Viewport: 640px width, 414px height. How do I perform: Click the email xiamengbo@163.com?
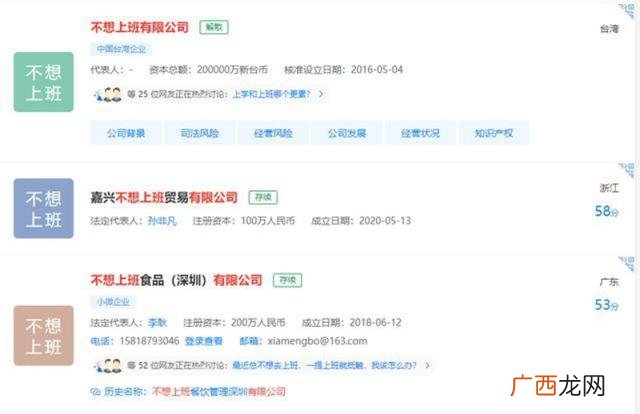click(x=317, y=341)
